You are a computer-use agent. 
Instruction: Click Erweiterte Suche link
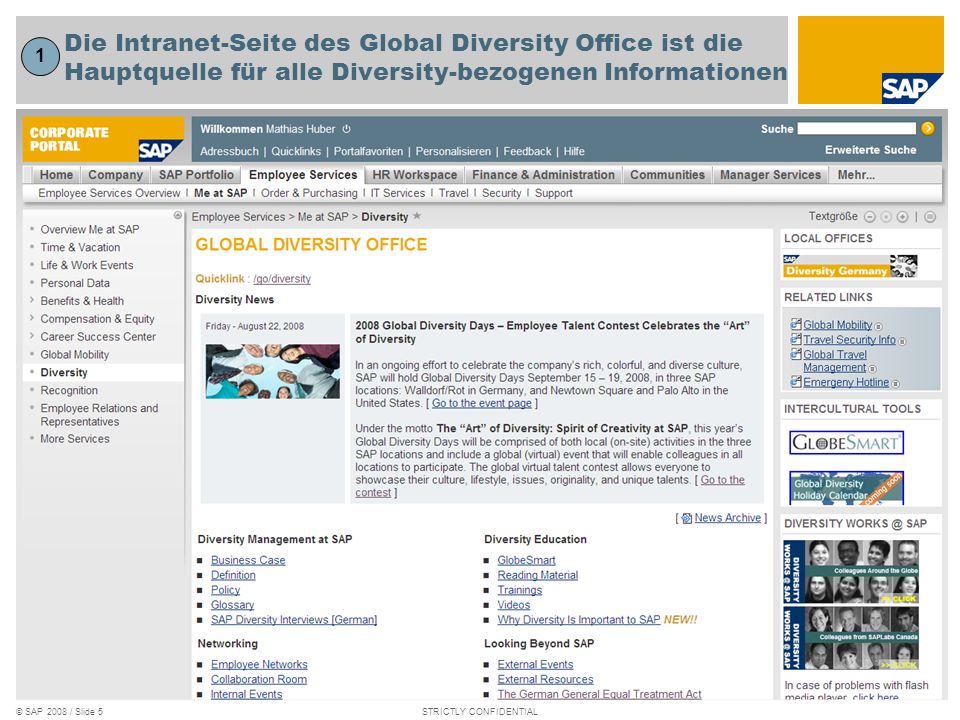click(x=870, y=150)
